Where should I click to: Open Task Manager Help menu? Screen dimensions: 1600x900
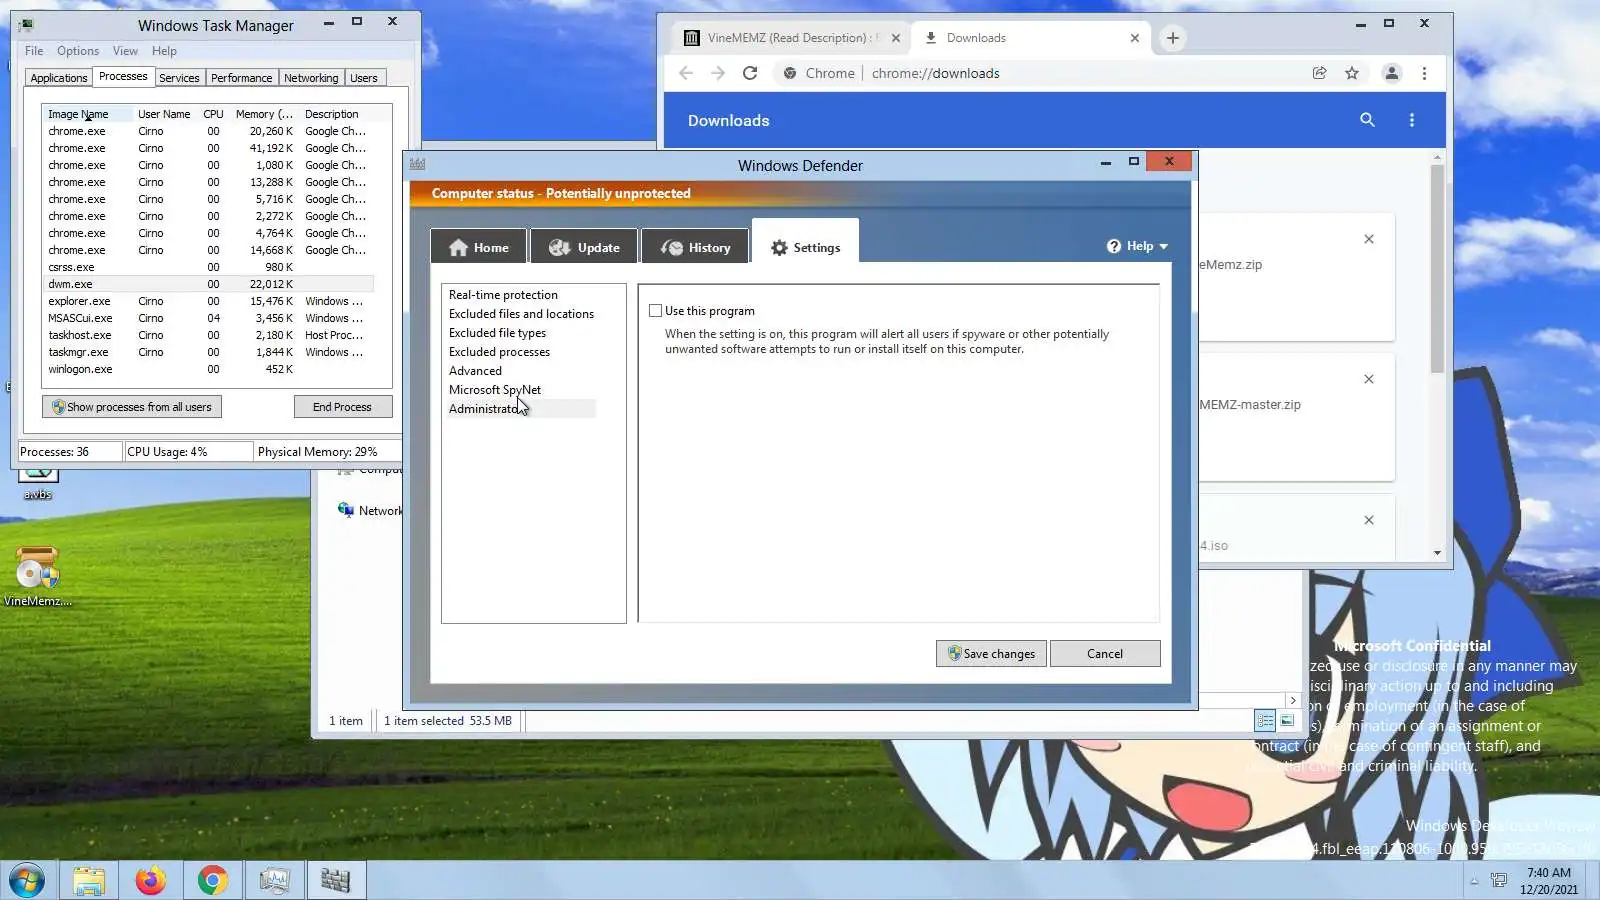[x=164, y=51]
